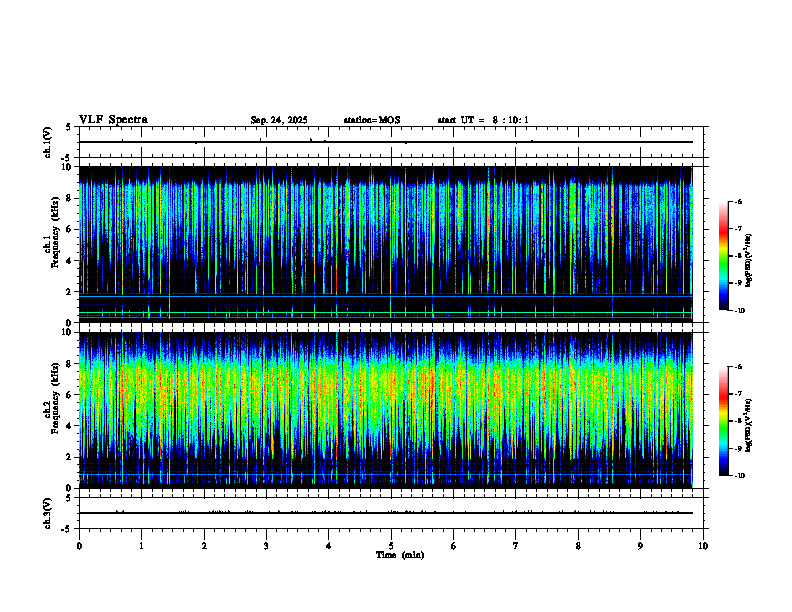Click the ch.1 frequency axis '8' tick label
Viewport: 792px width, 612px height.
[71, 198]
